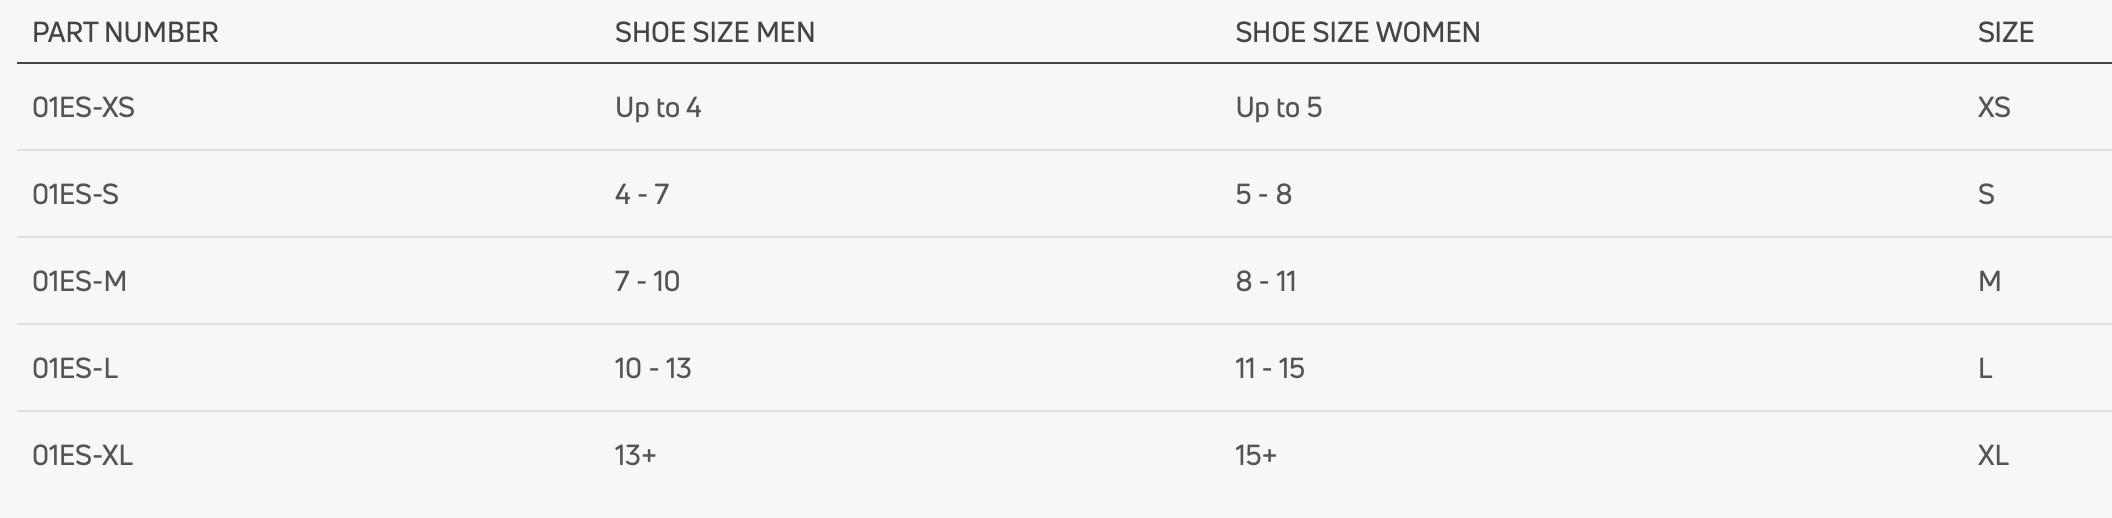
Task: Select part number 01ES-L
Action: (x=75, y=368)
